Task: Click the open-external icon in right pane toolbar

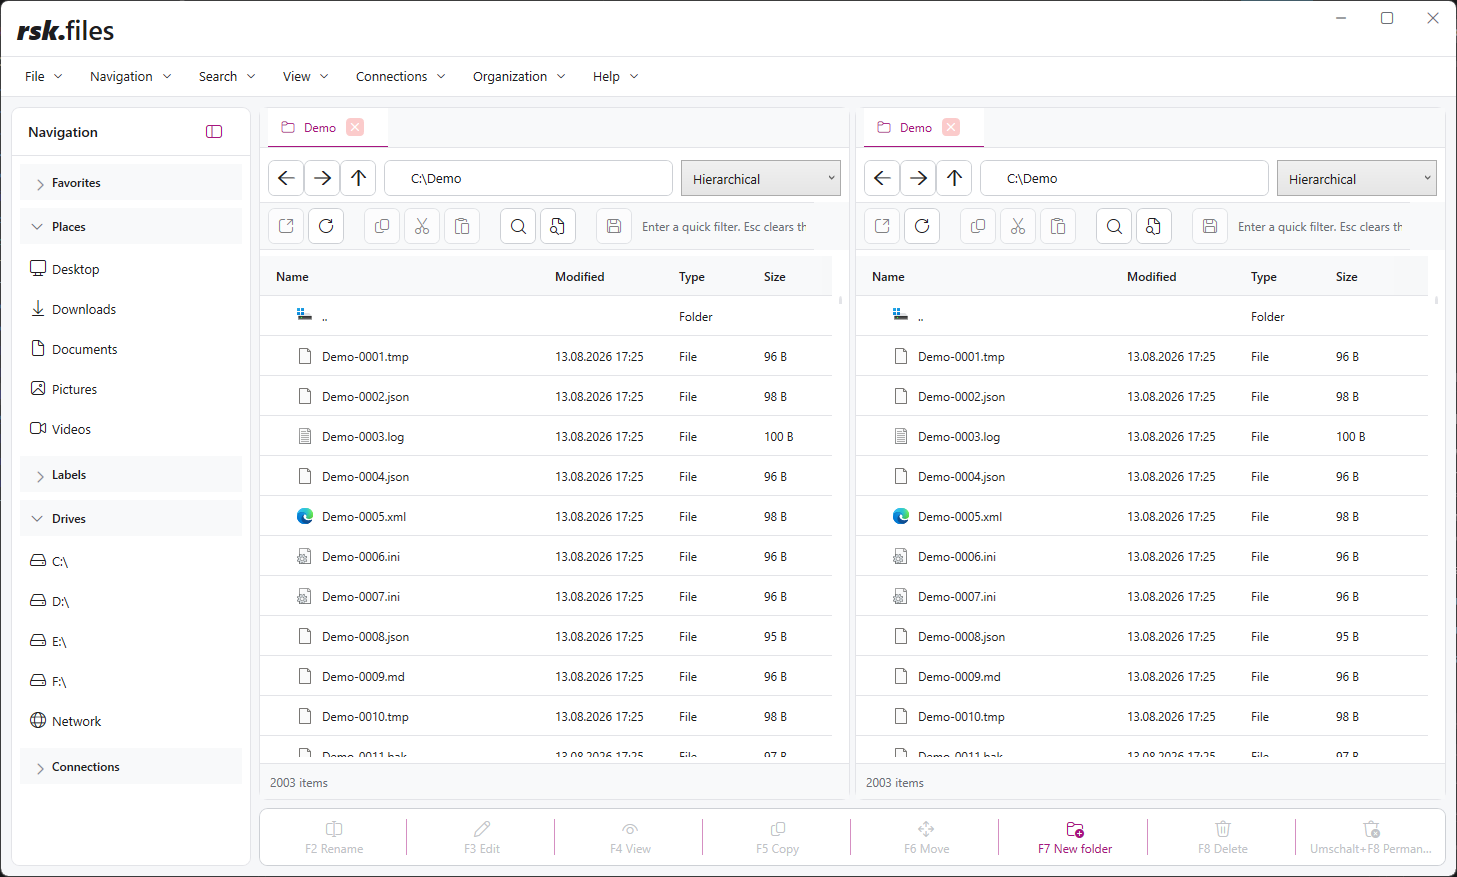Action: (882, 226)
